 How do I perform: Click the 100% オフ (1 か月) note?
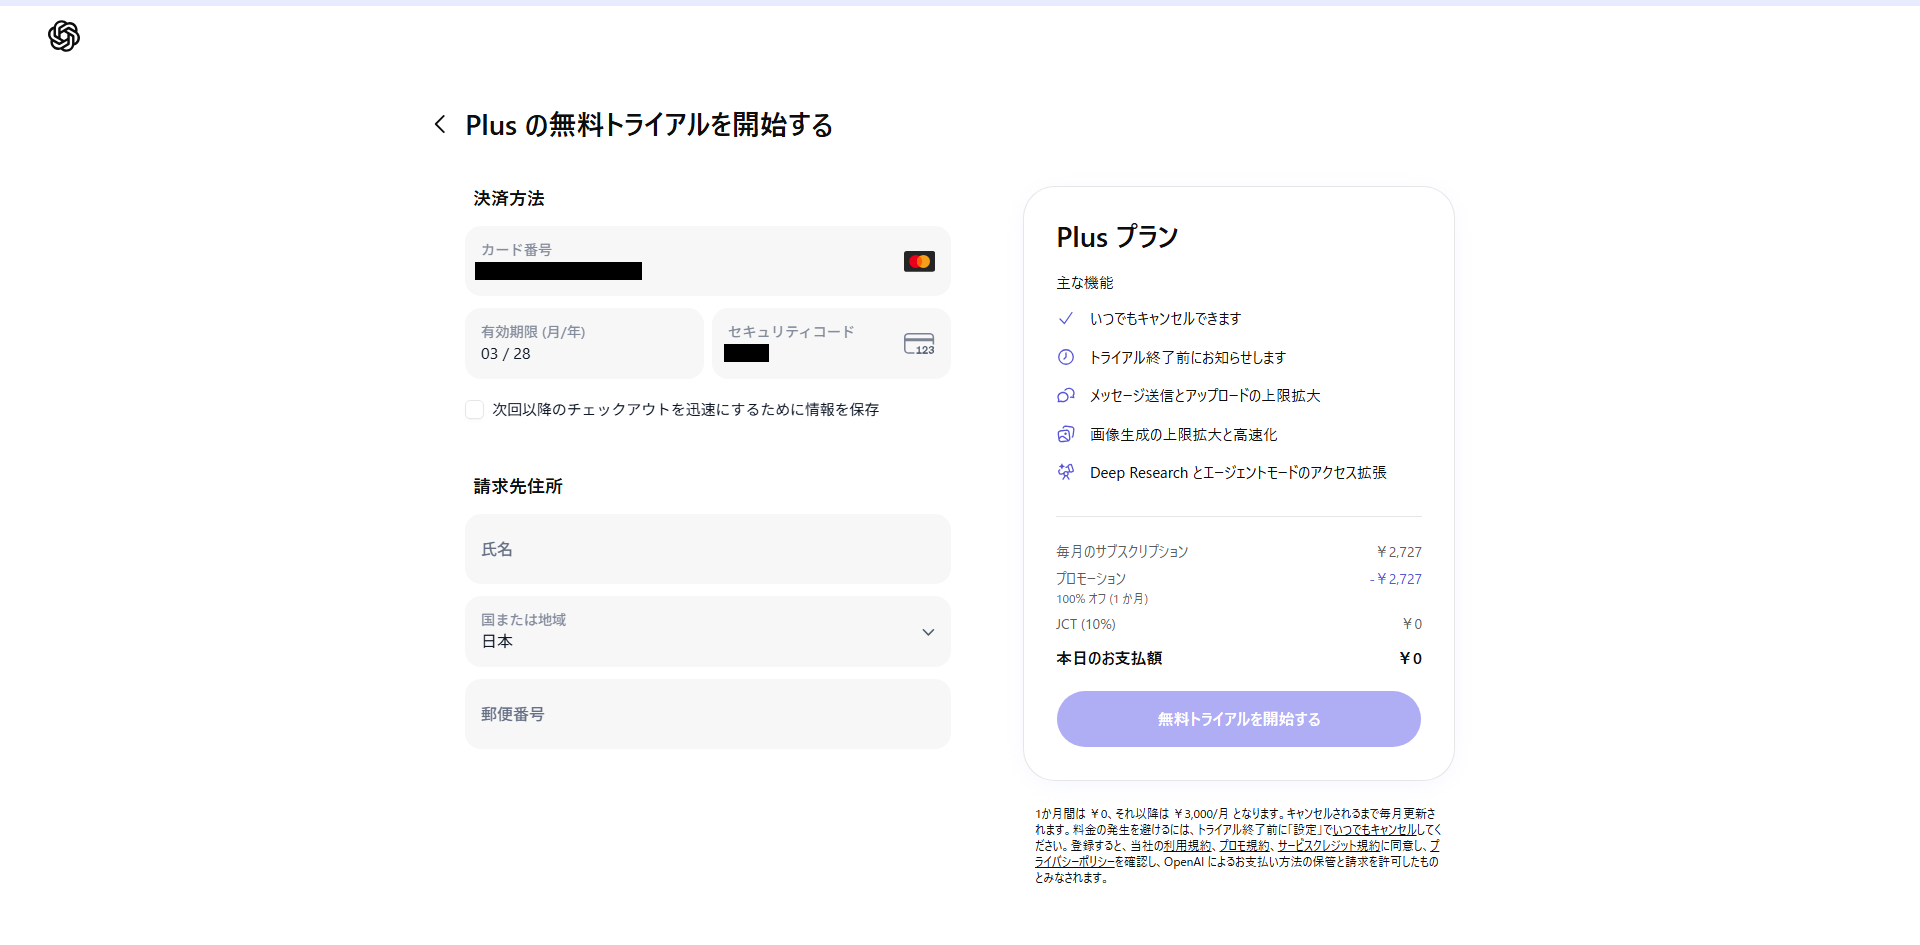(x=1102, y=599)
